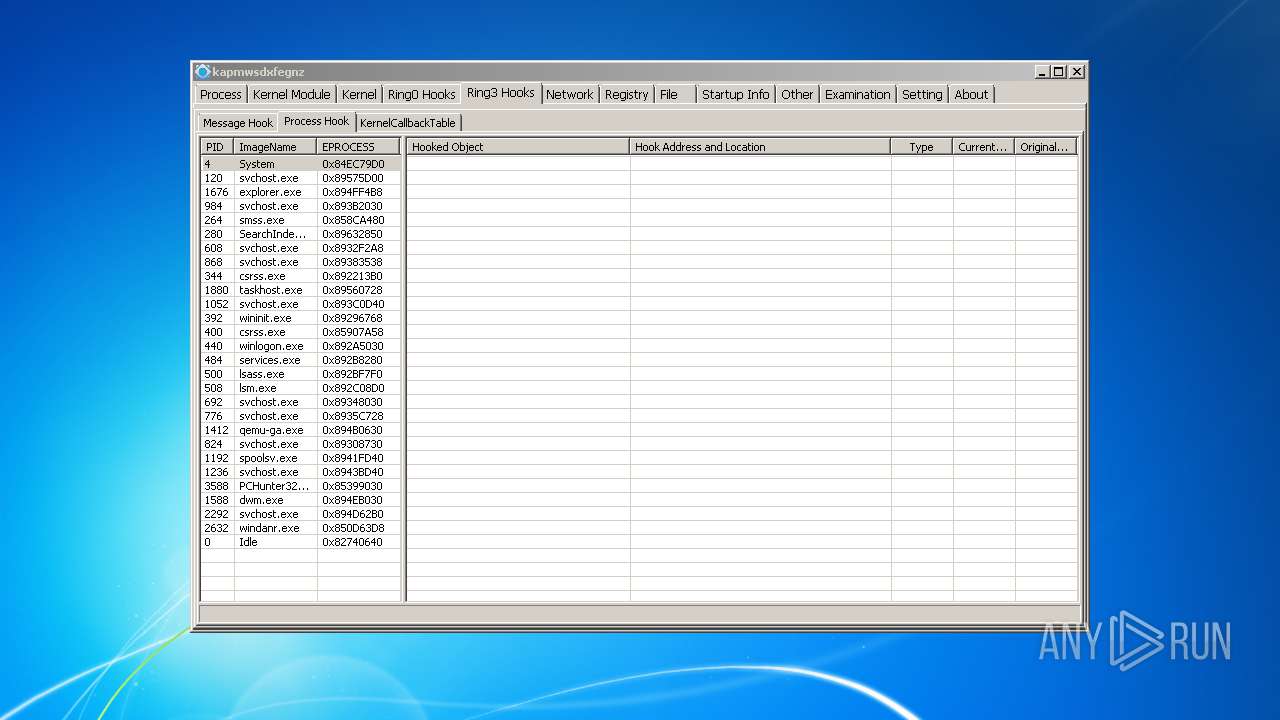Close the kapmwsdxfegnz window
1280x720 pixels.
pyautogui.click(x=1077, y=72)
